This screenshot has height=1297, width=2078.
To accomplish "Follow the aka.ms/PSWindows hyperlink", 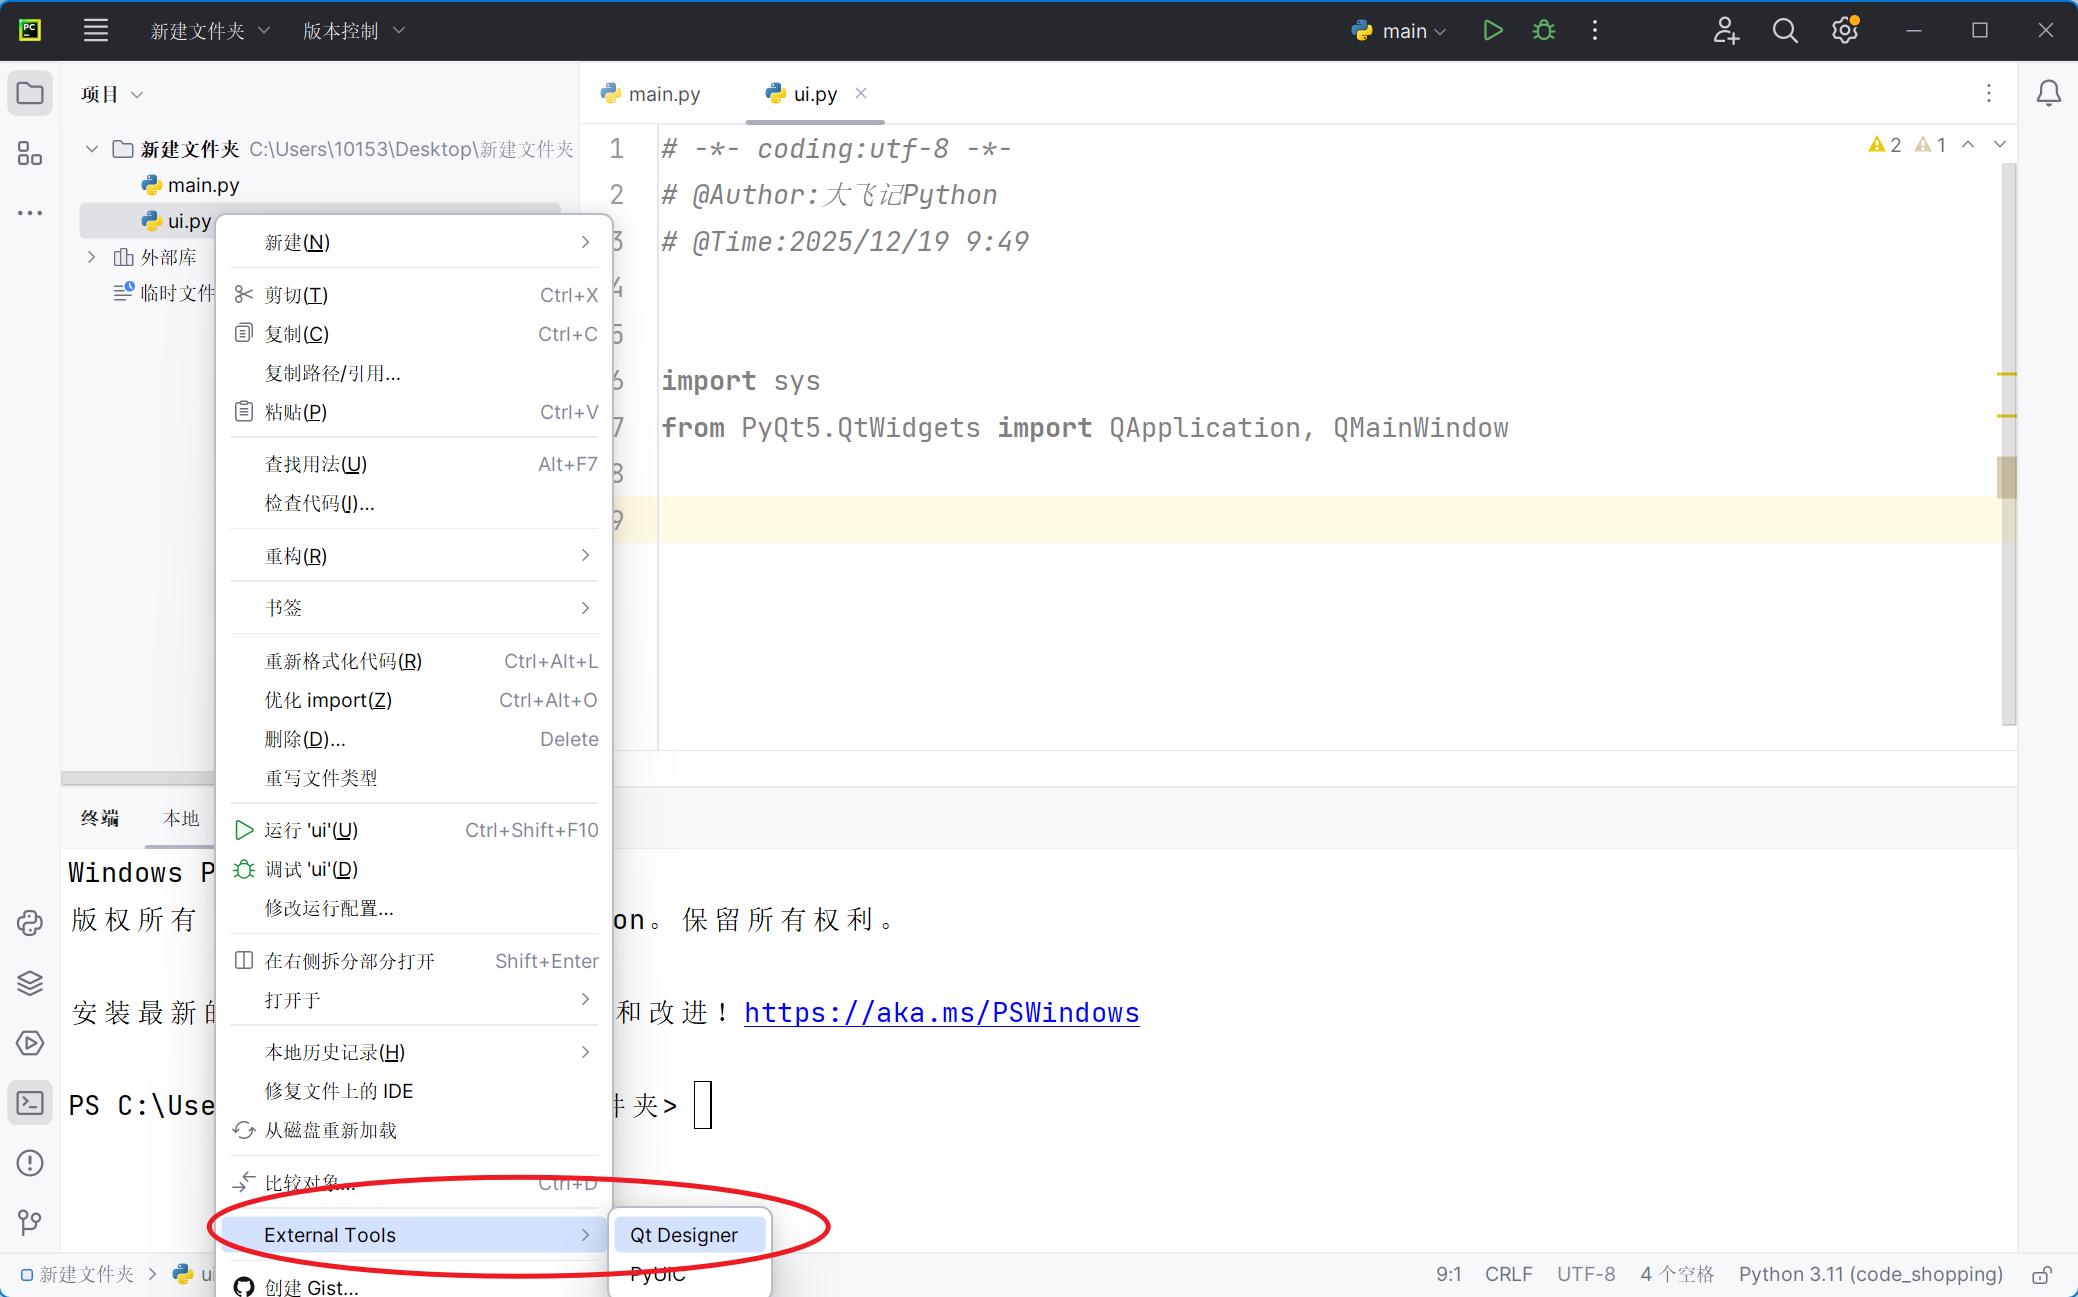I will point(940,1012).
